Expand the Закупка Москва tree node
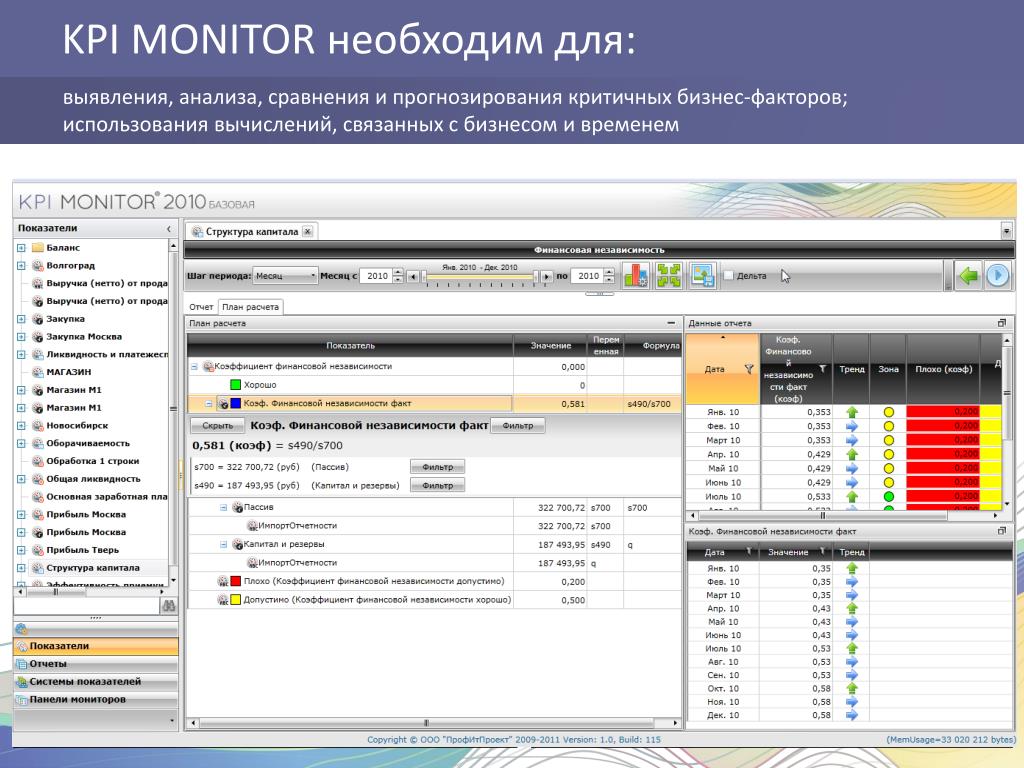Viewport: 1024px width, 768px height. pyautogui.click(x=21, y=337)
